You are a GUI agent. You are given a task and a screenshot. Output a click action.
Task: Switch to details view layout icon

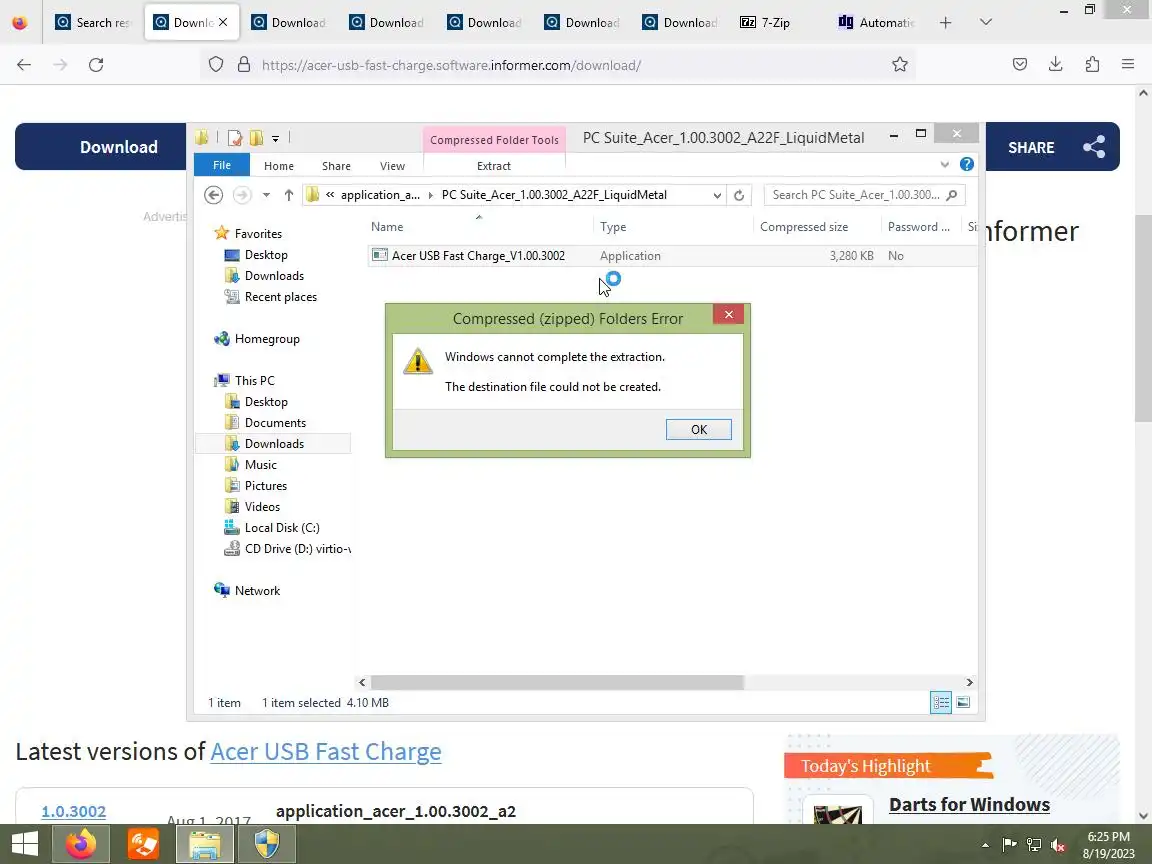click(940, 702)
